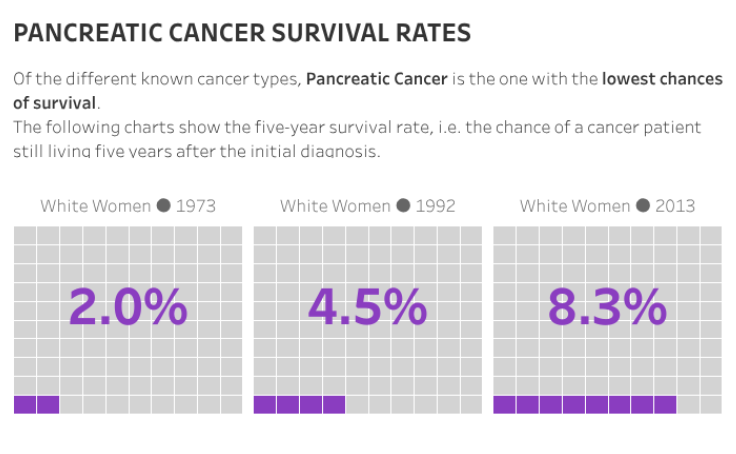
Task: Click the 1992 year label
Action: (436, 206)
